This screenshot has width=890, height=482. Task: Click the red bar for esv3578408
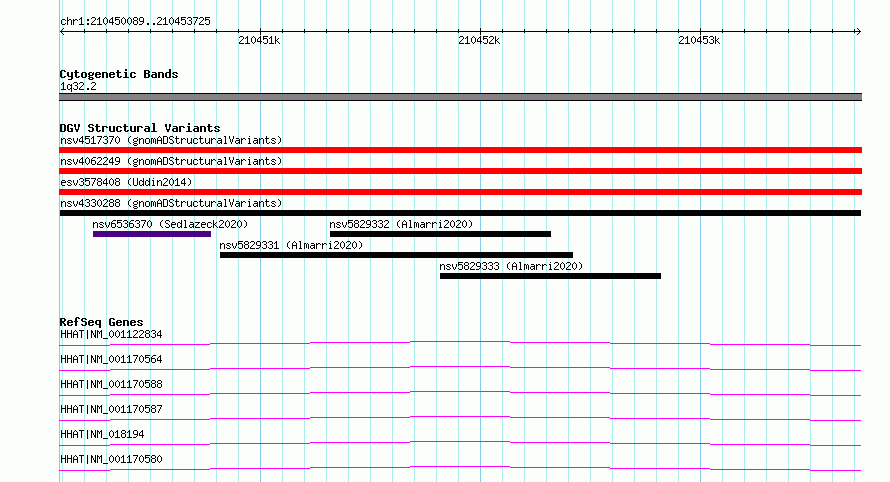[x=460, y=192]
